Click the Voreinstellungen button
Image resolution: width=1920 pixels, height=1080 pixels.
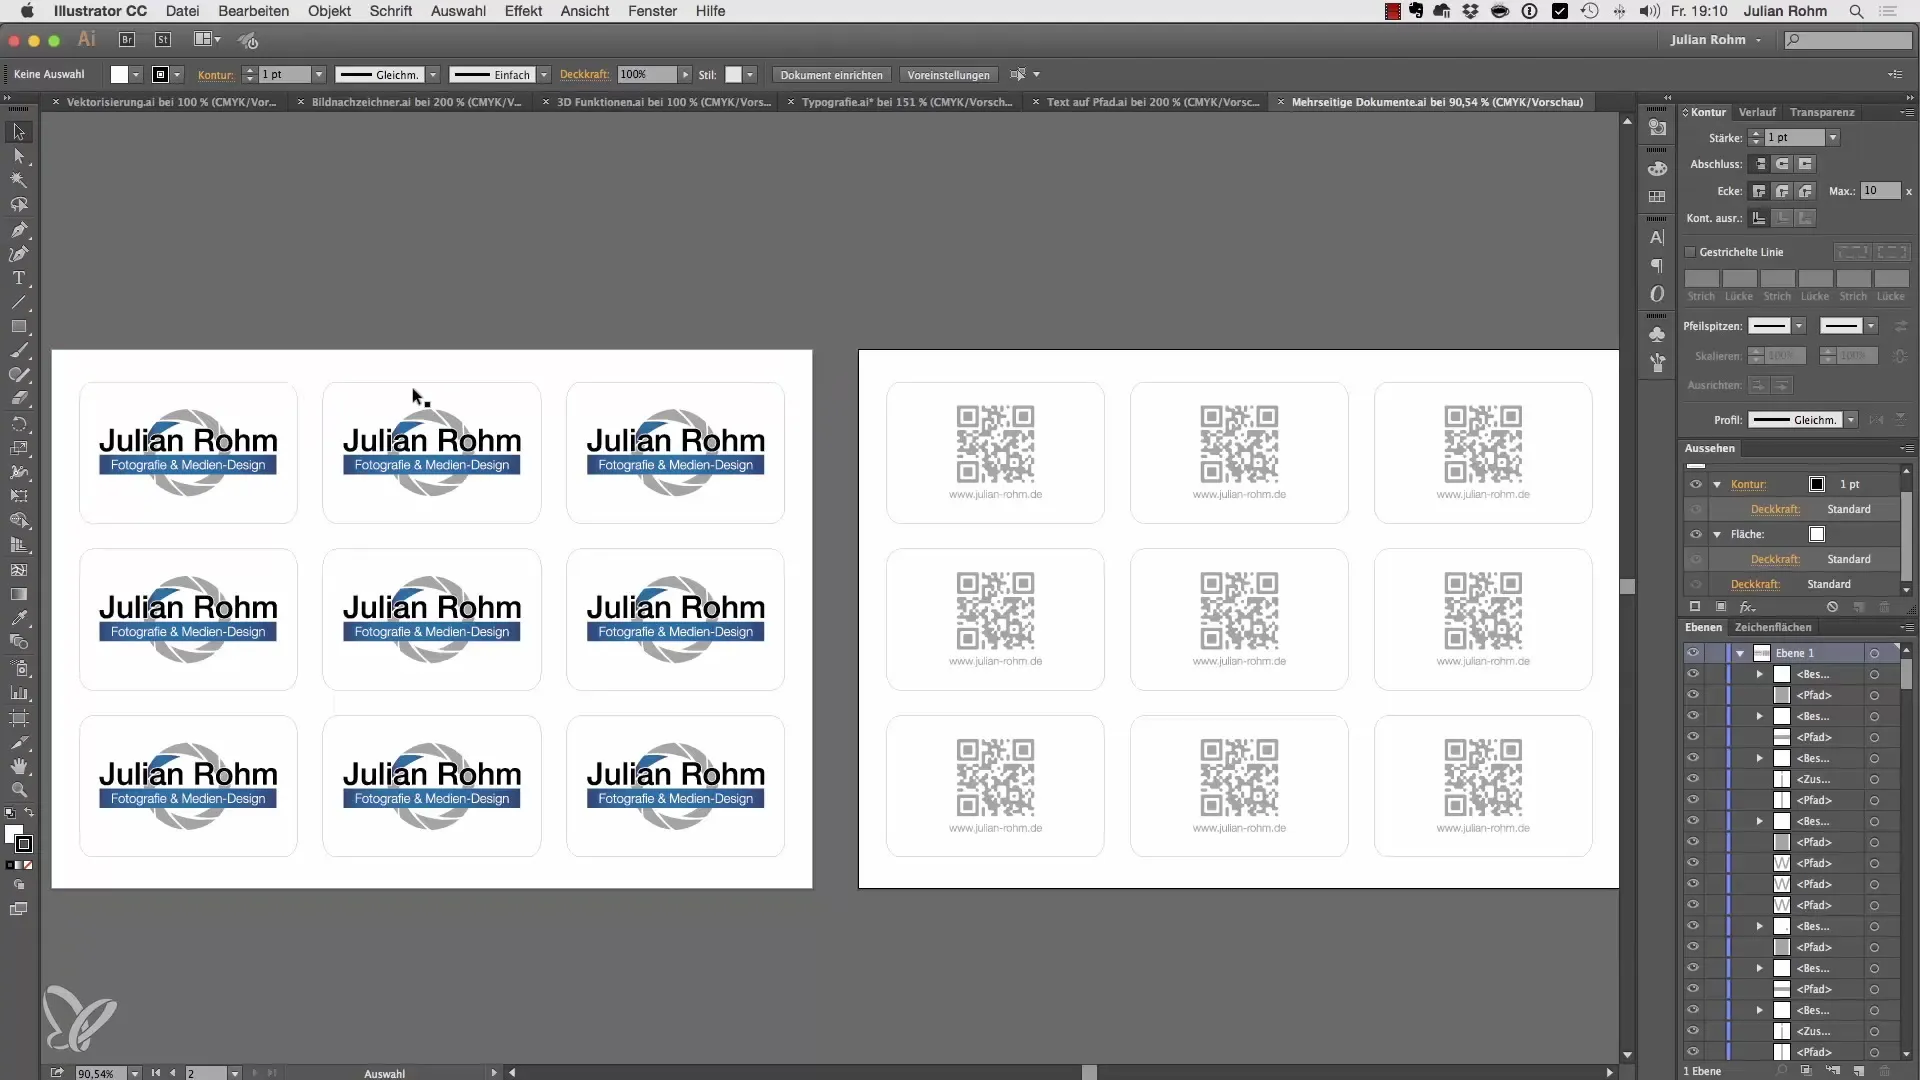[x=948, y=75]
